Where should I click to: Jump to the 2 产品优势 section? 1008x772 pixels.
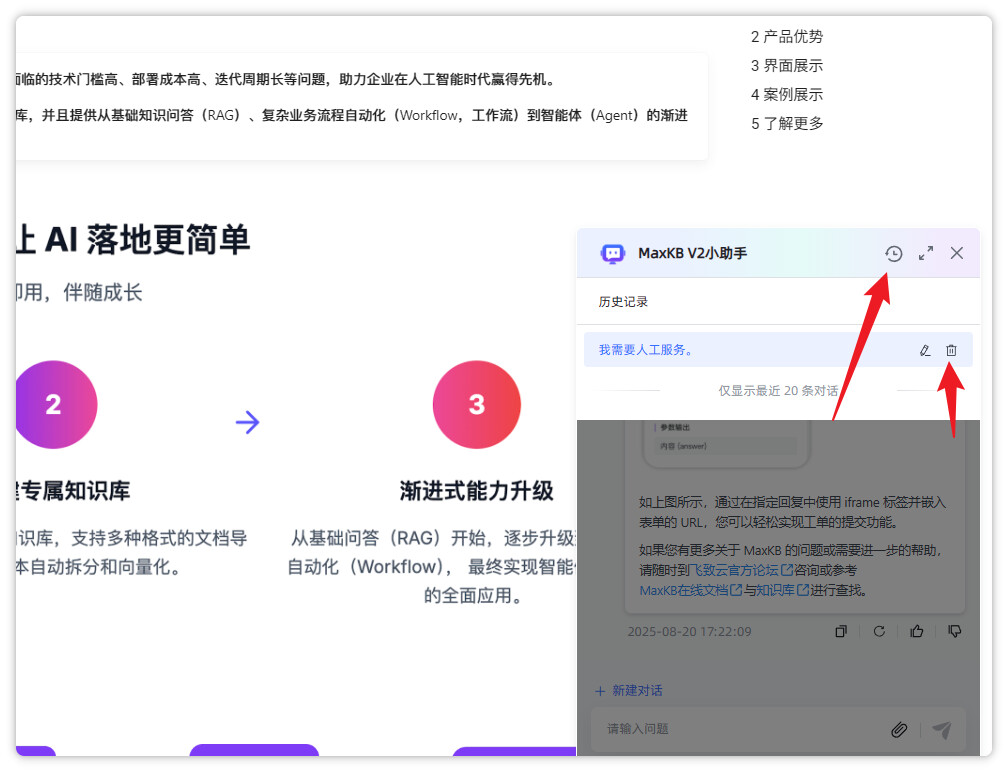click(x=787, y=37)
